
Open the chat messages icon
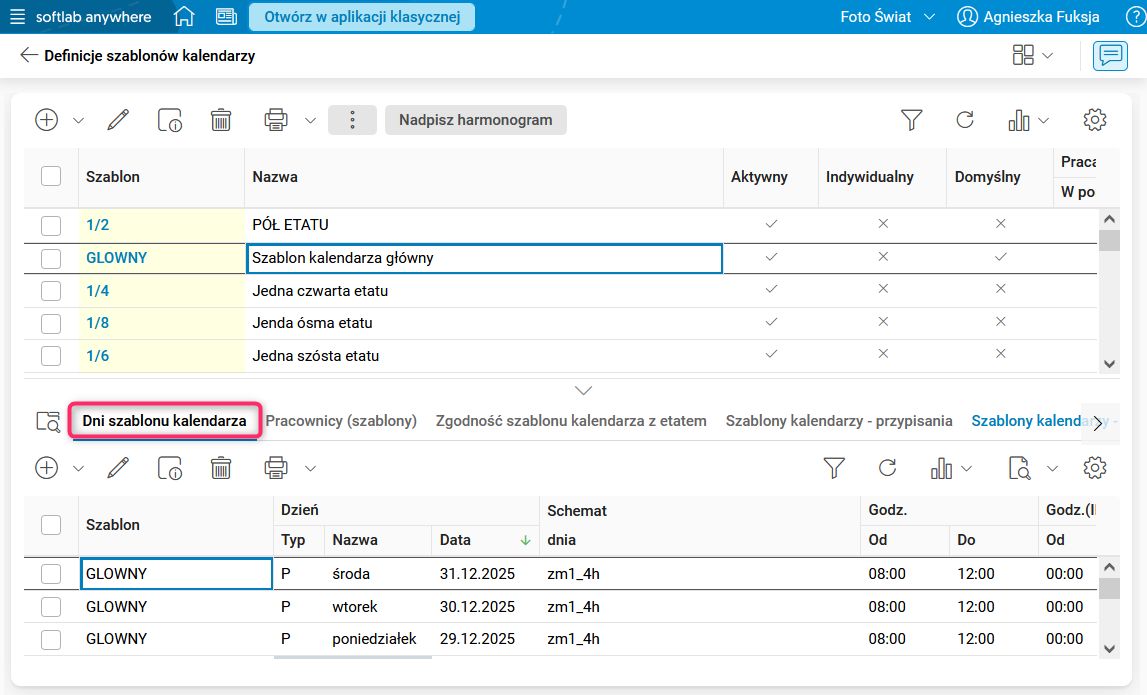coord(1110,56)
